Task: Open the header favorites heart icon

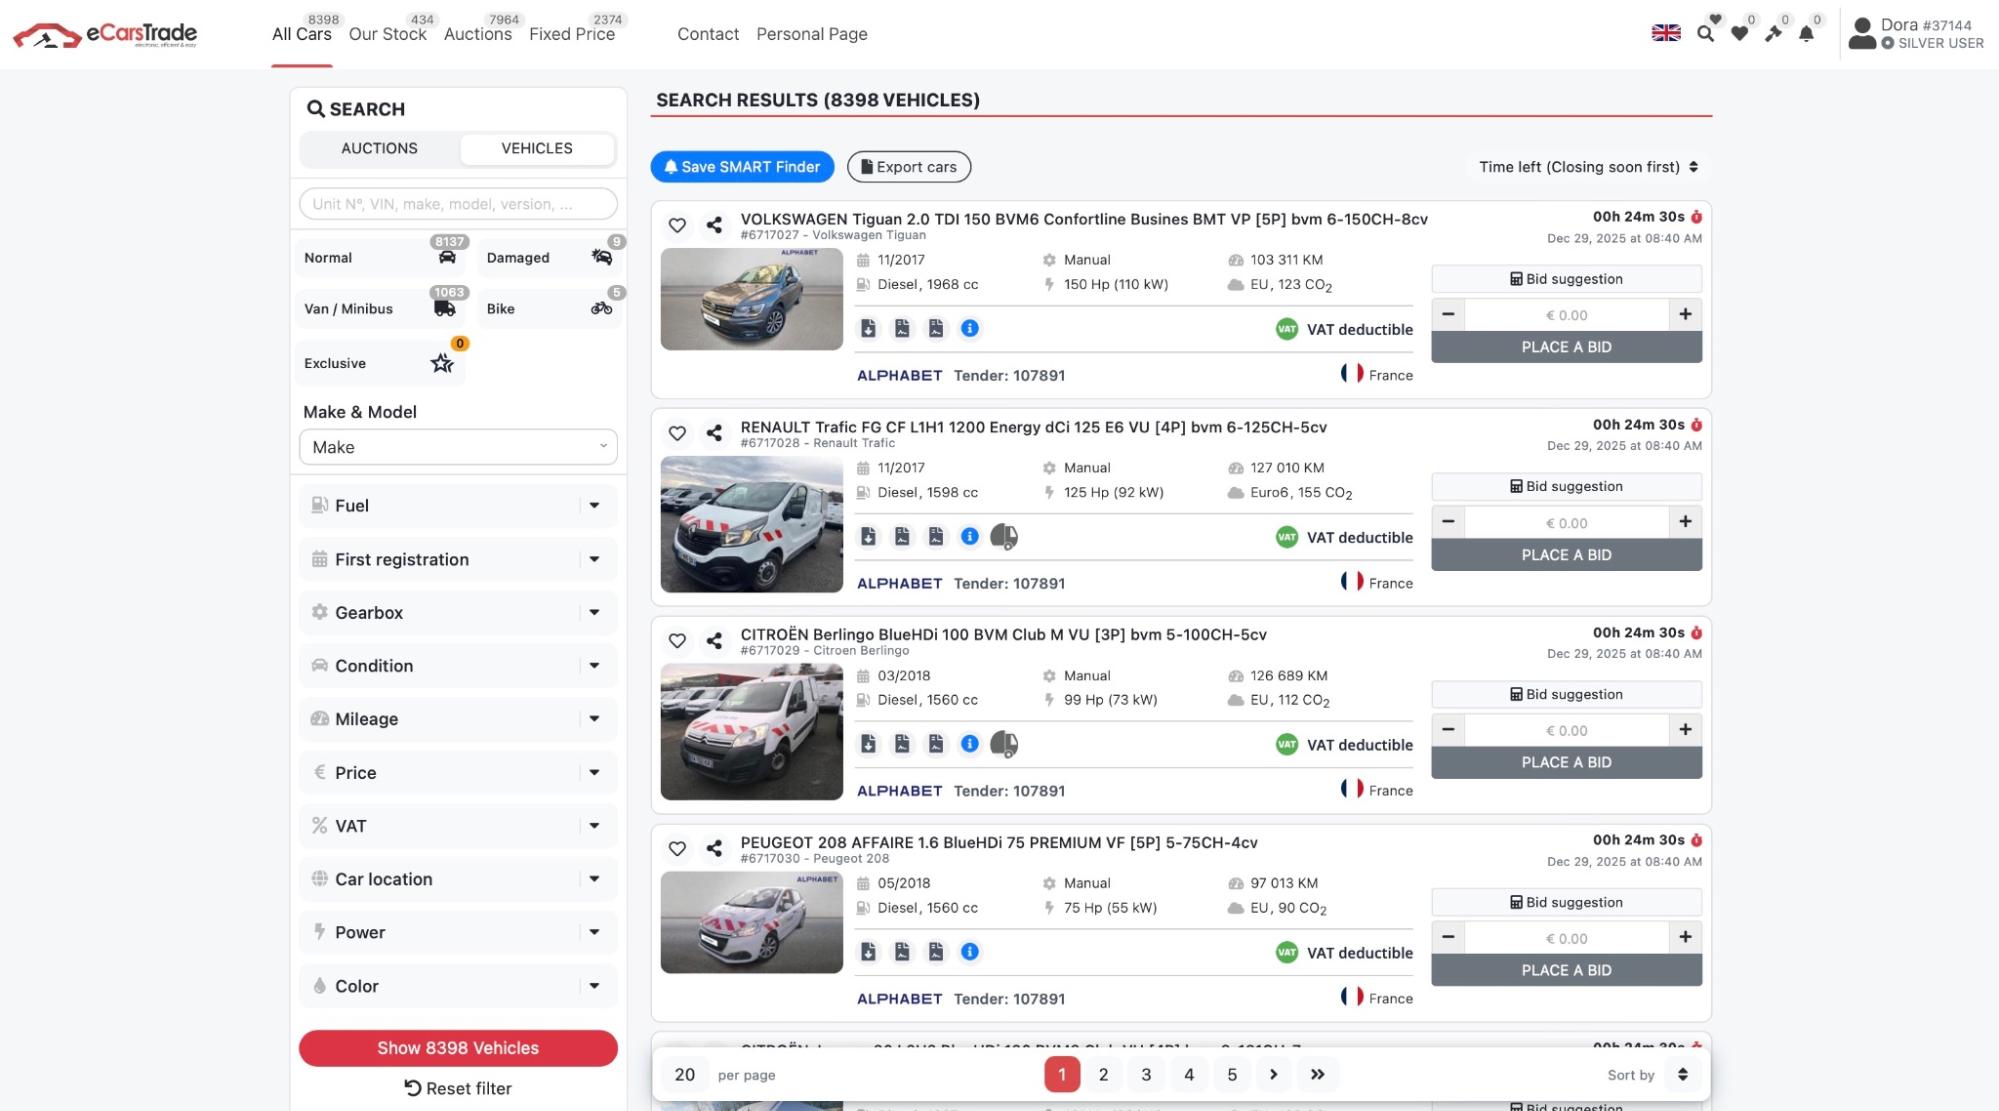Action: (x=1740, y=33)
